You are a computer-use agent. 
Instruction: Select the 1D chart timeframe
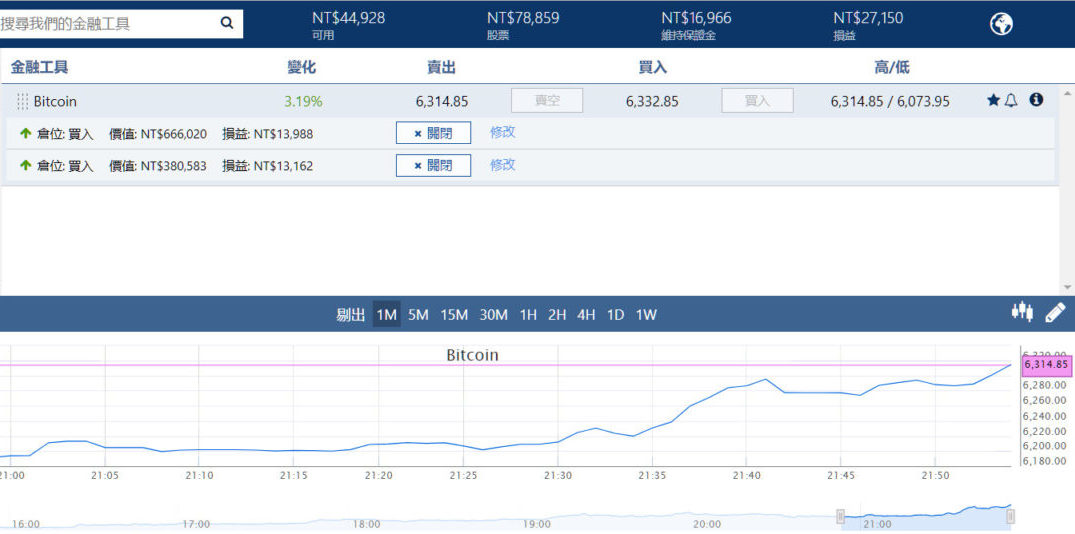point(616,315)
